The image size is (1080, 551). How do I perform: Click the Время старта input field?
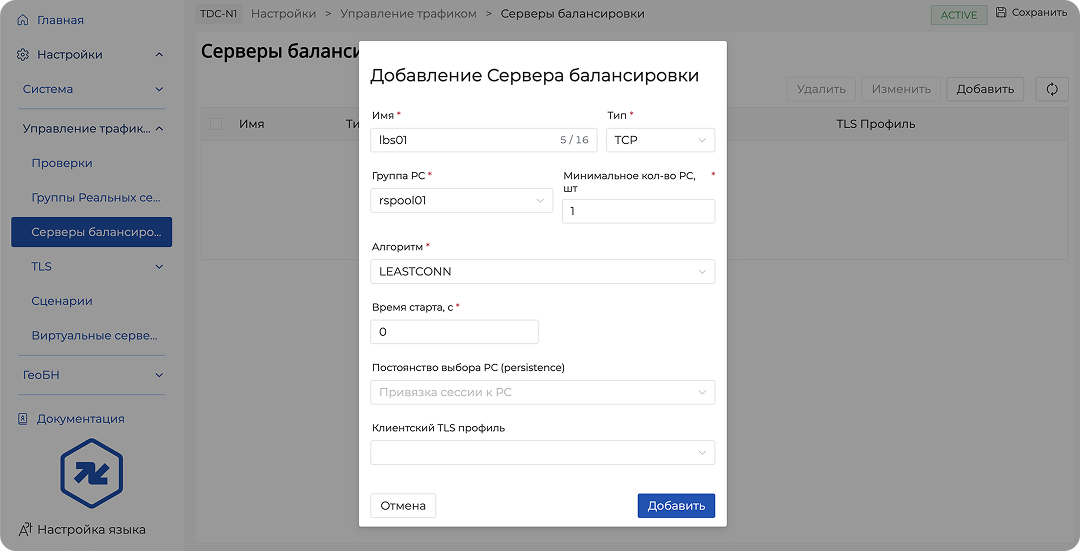(x=454, y=332)
